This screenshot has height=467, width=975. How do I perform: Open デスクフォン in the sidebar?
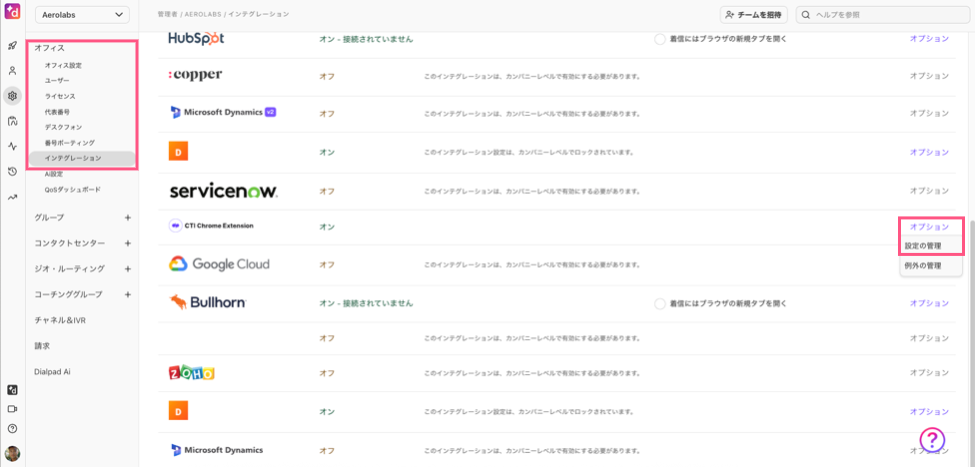[x=63, y=127]
